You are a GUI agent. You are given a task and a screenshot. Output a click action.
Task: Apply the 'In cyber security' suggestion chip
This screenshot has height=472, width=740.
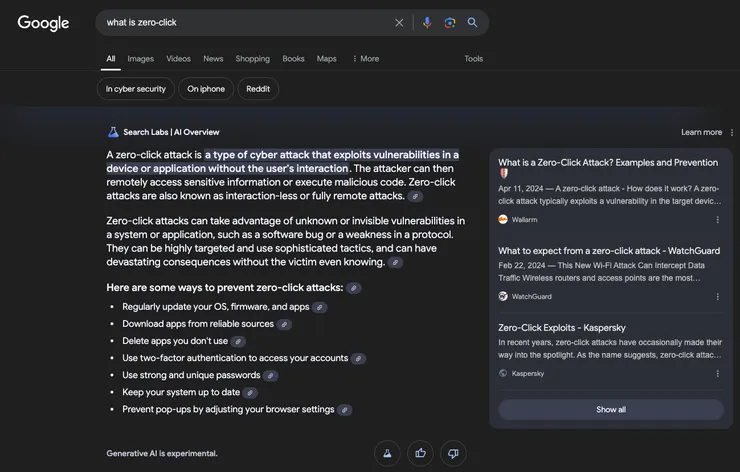pos(136,89)
